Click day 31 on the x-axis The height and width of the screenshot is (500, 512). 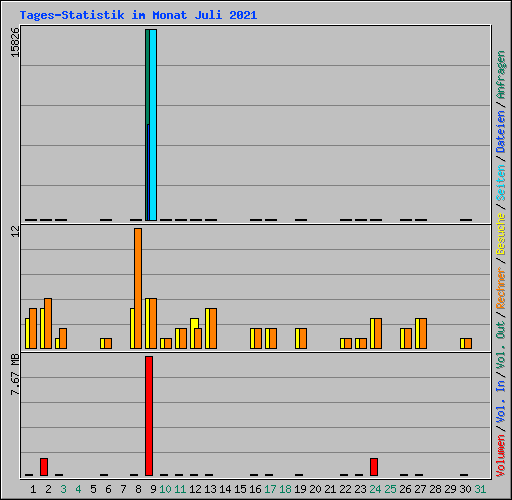(x=480, y=489)
